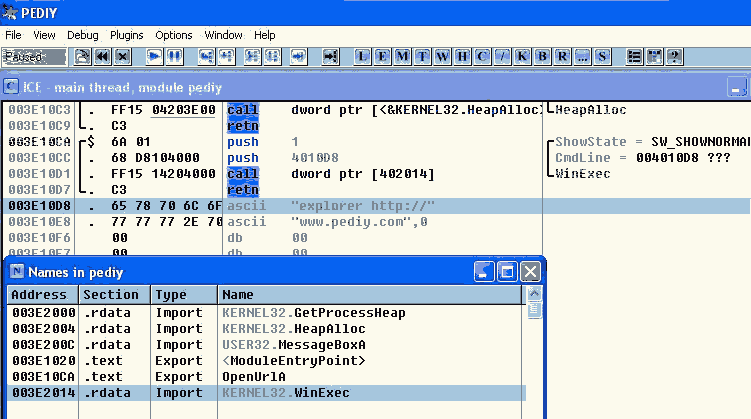Run the program with play icon

coord(155,56)
